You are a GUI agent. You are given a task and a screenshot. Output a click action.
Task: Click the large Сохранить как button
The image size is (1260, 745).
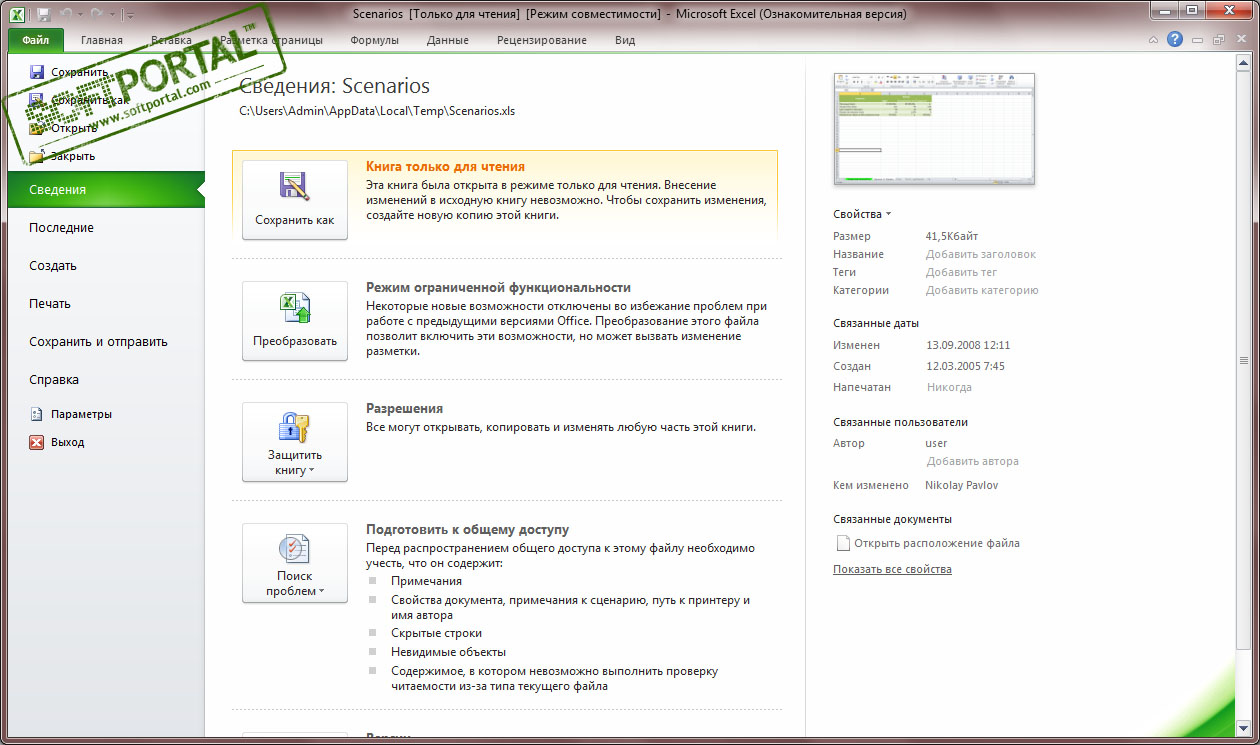[x=295, y=199]
